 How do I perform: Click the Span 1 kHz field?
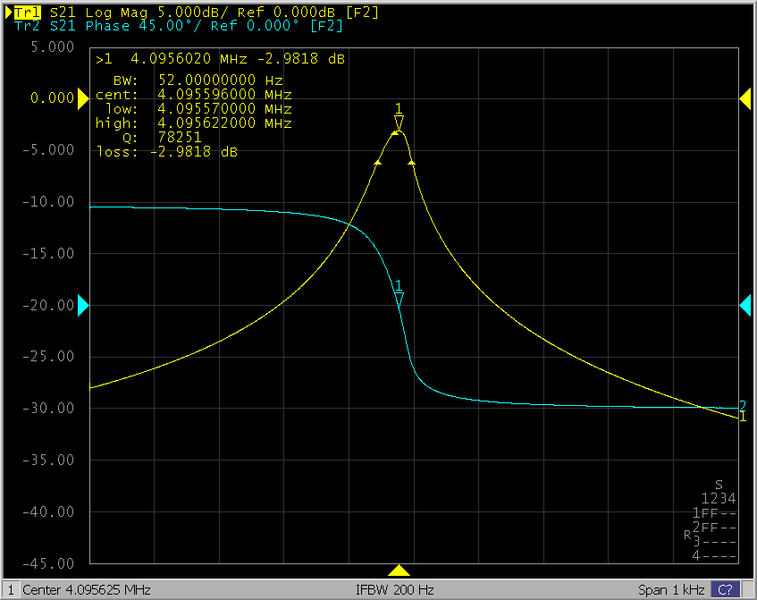(x=670, y=590)
